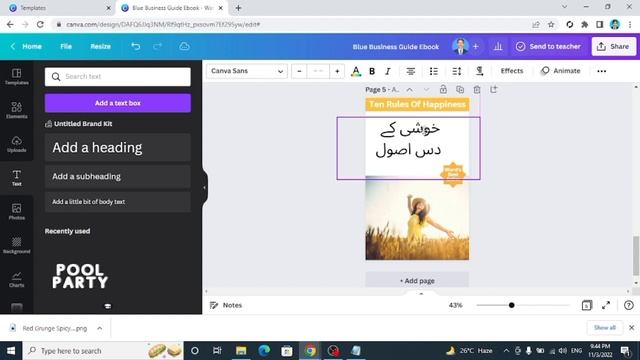Toggle bold formatting

[372, 71]
